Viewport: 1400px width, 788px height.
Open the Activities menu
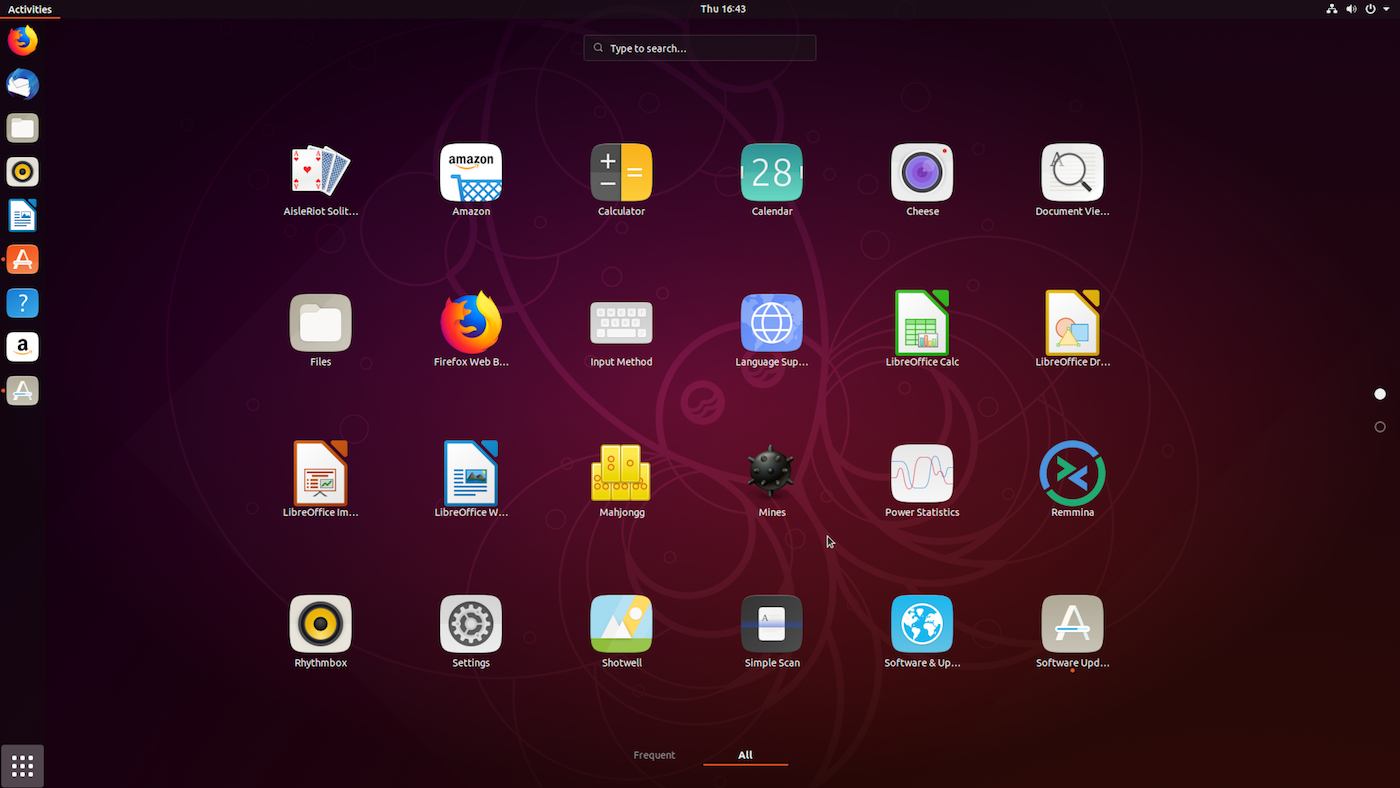point(30,9)
